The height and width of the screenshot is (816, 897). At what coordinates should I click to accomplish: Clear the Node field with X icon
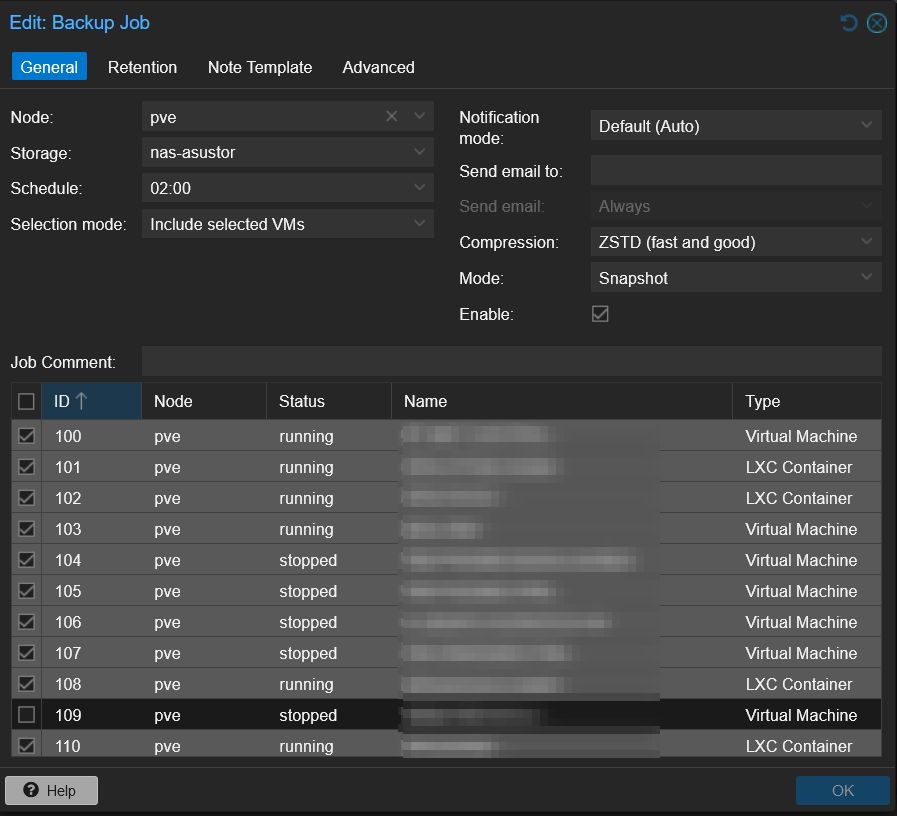click(x=392, y=117)
